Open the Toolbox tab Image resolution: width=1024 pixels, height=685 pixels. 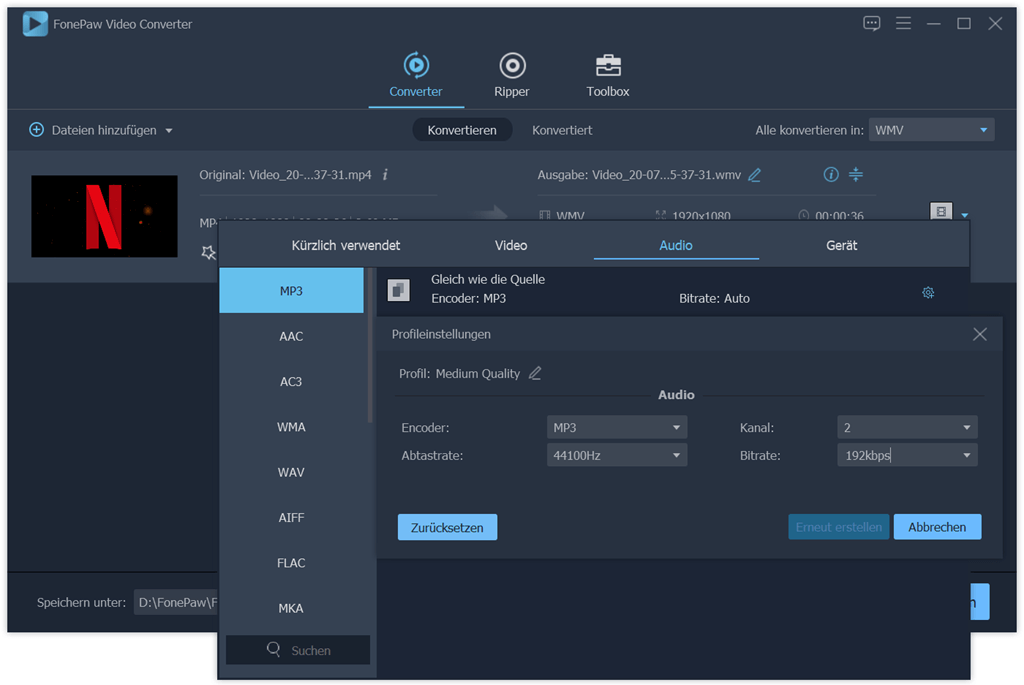[x=607, y=76]
